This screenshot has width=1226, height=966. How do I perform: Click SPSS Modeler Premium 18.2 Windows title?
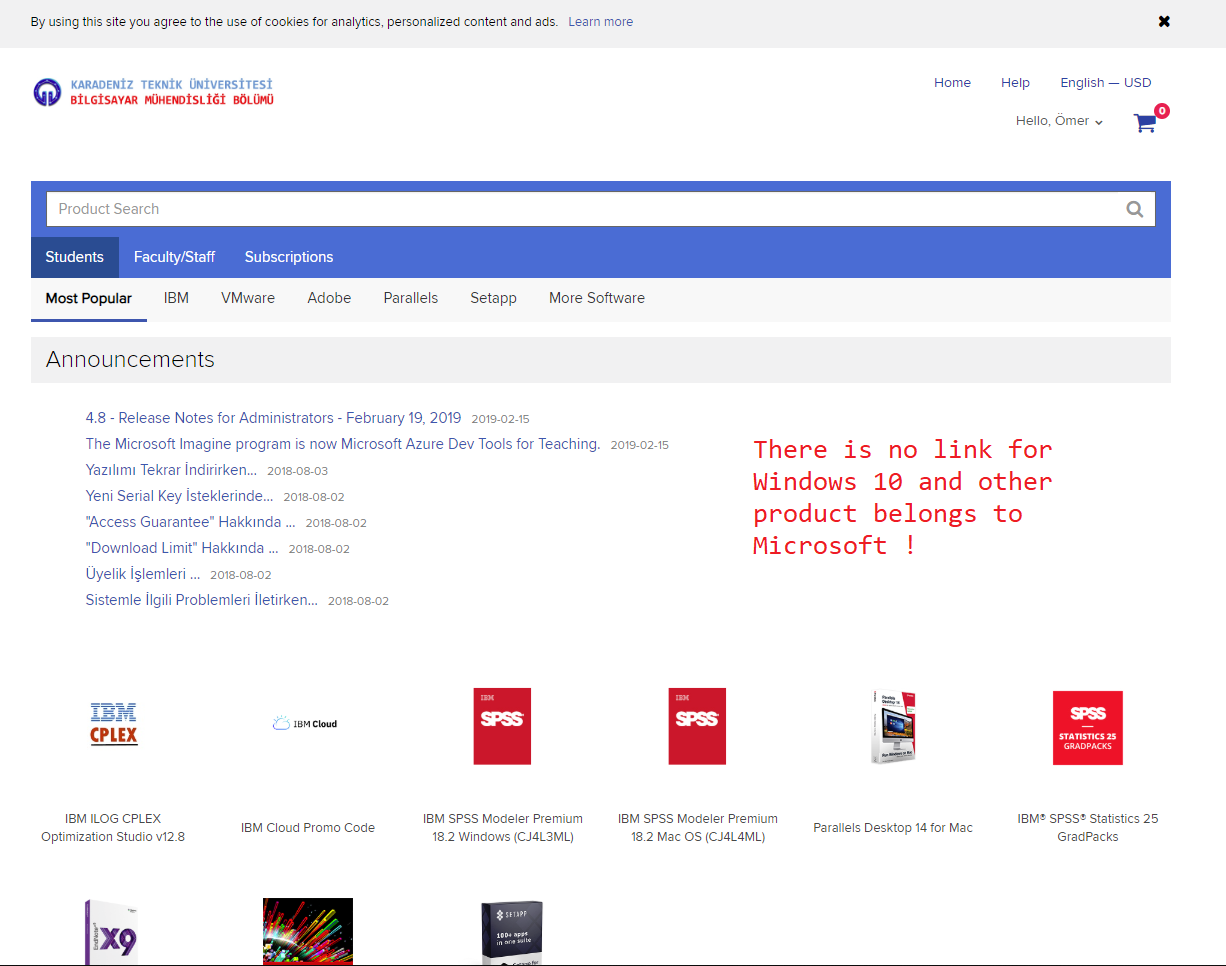pyautogui.click(x=502, y=827)
